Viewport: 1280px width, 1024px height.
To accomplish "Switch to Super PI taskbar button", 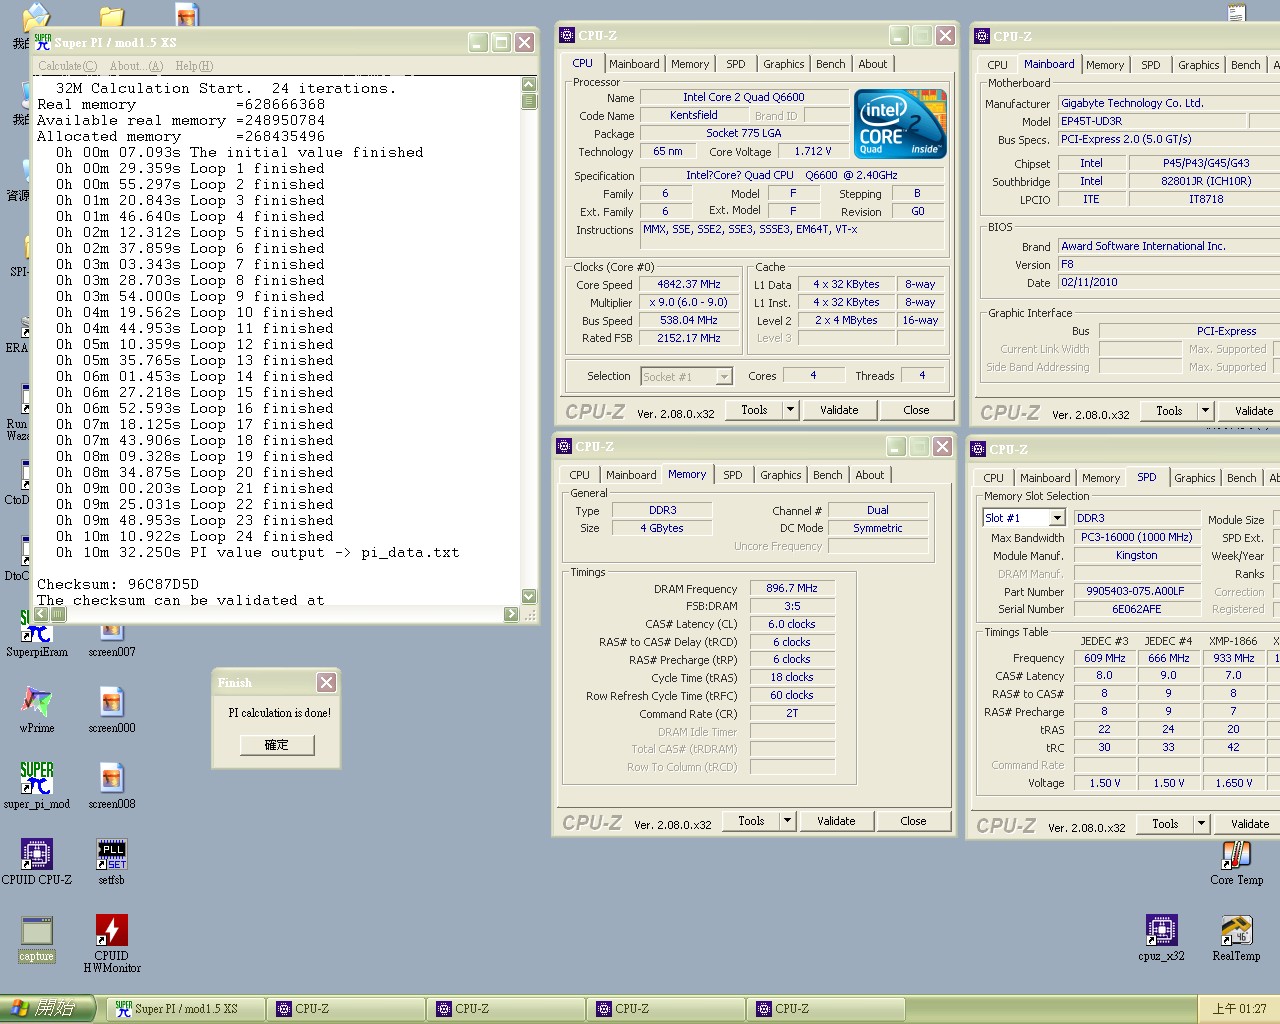I will pyautogui.click(x=186, y=1009).
